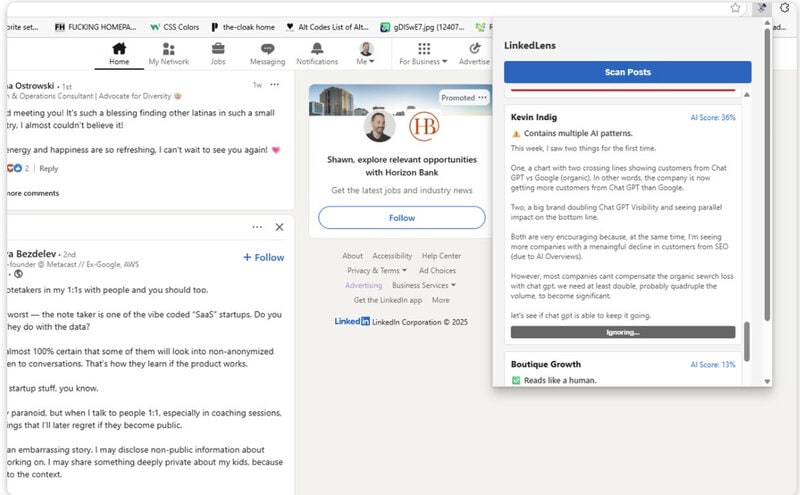This screenshot has height=495, width=800.
Task: Click the globe visibility icon on Bezdelev post
Action: (18, 274)
